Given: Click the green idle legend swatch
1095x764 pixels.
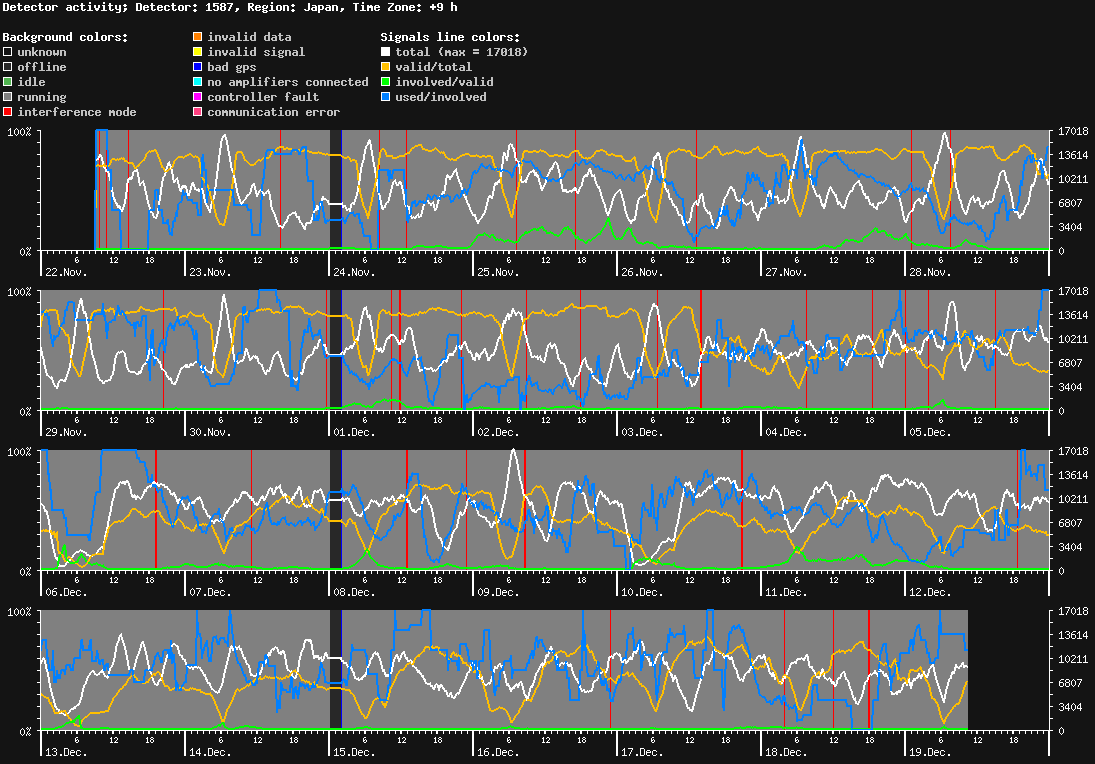Looking at the screenshot, I should pyautogui.click(x=8, y=82).
